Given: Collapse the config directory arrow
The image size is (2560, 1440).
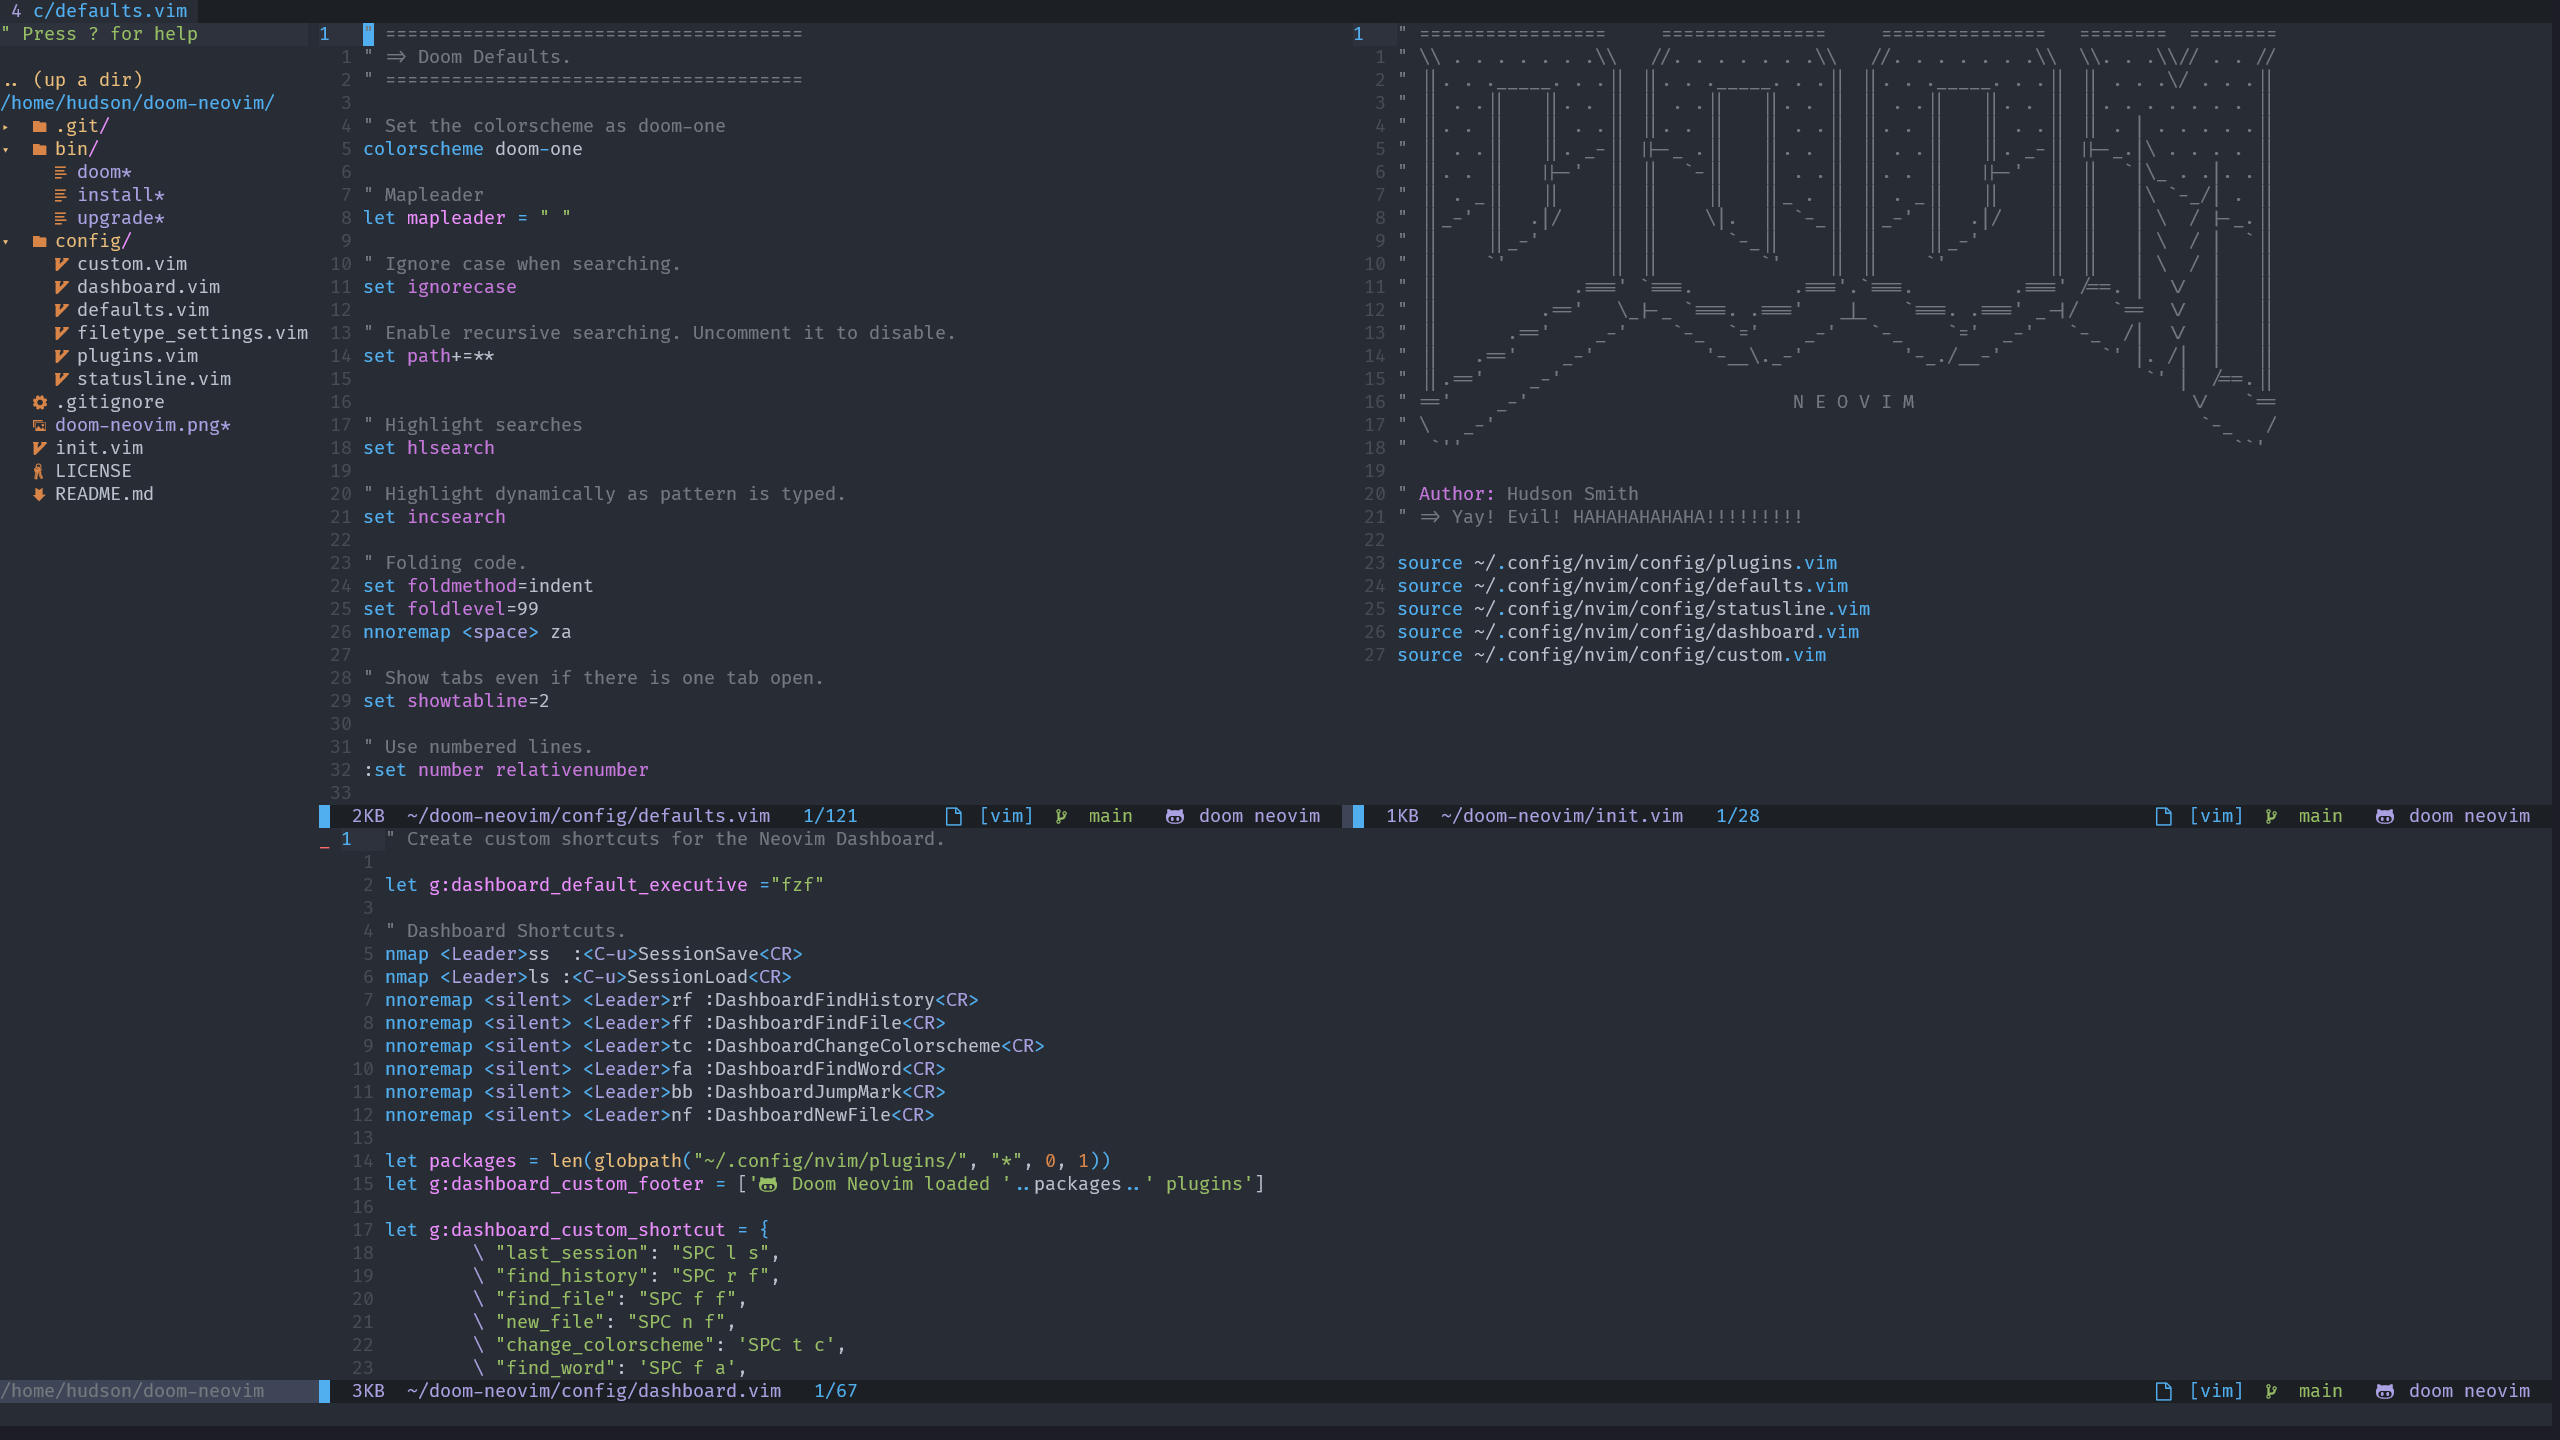Looking at the screenshot, I should (x=6, y=242).
